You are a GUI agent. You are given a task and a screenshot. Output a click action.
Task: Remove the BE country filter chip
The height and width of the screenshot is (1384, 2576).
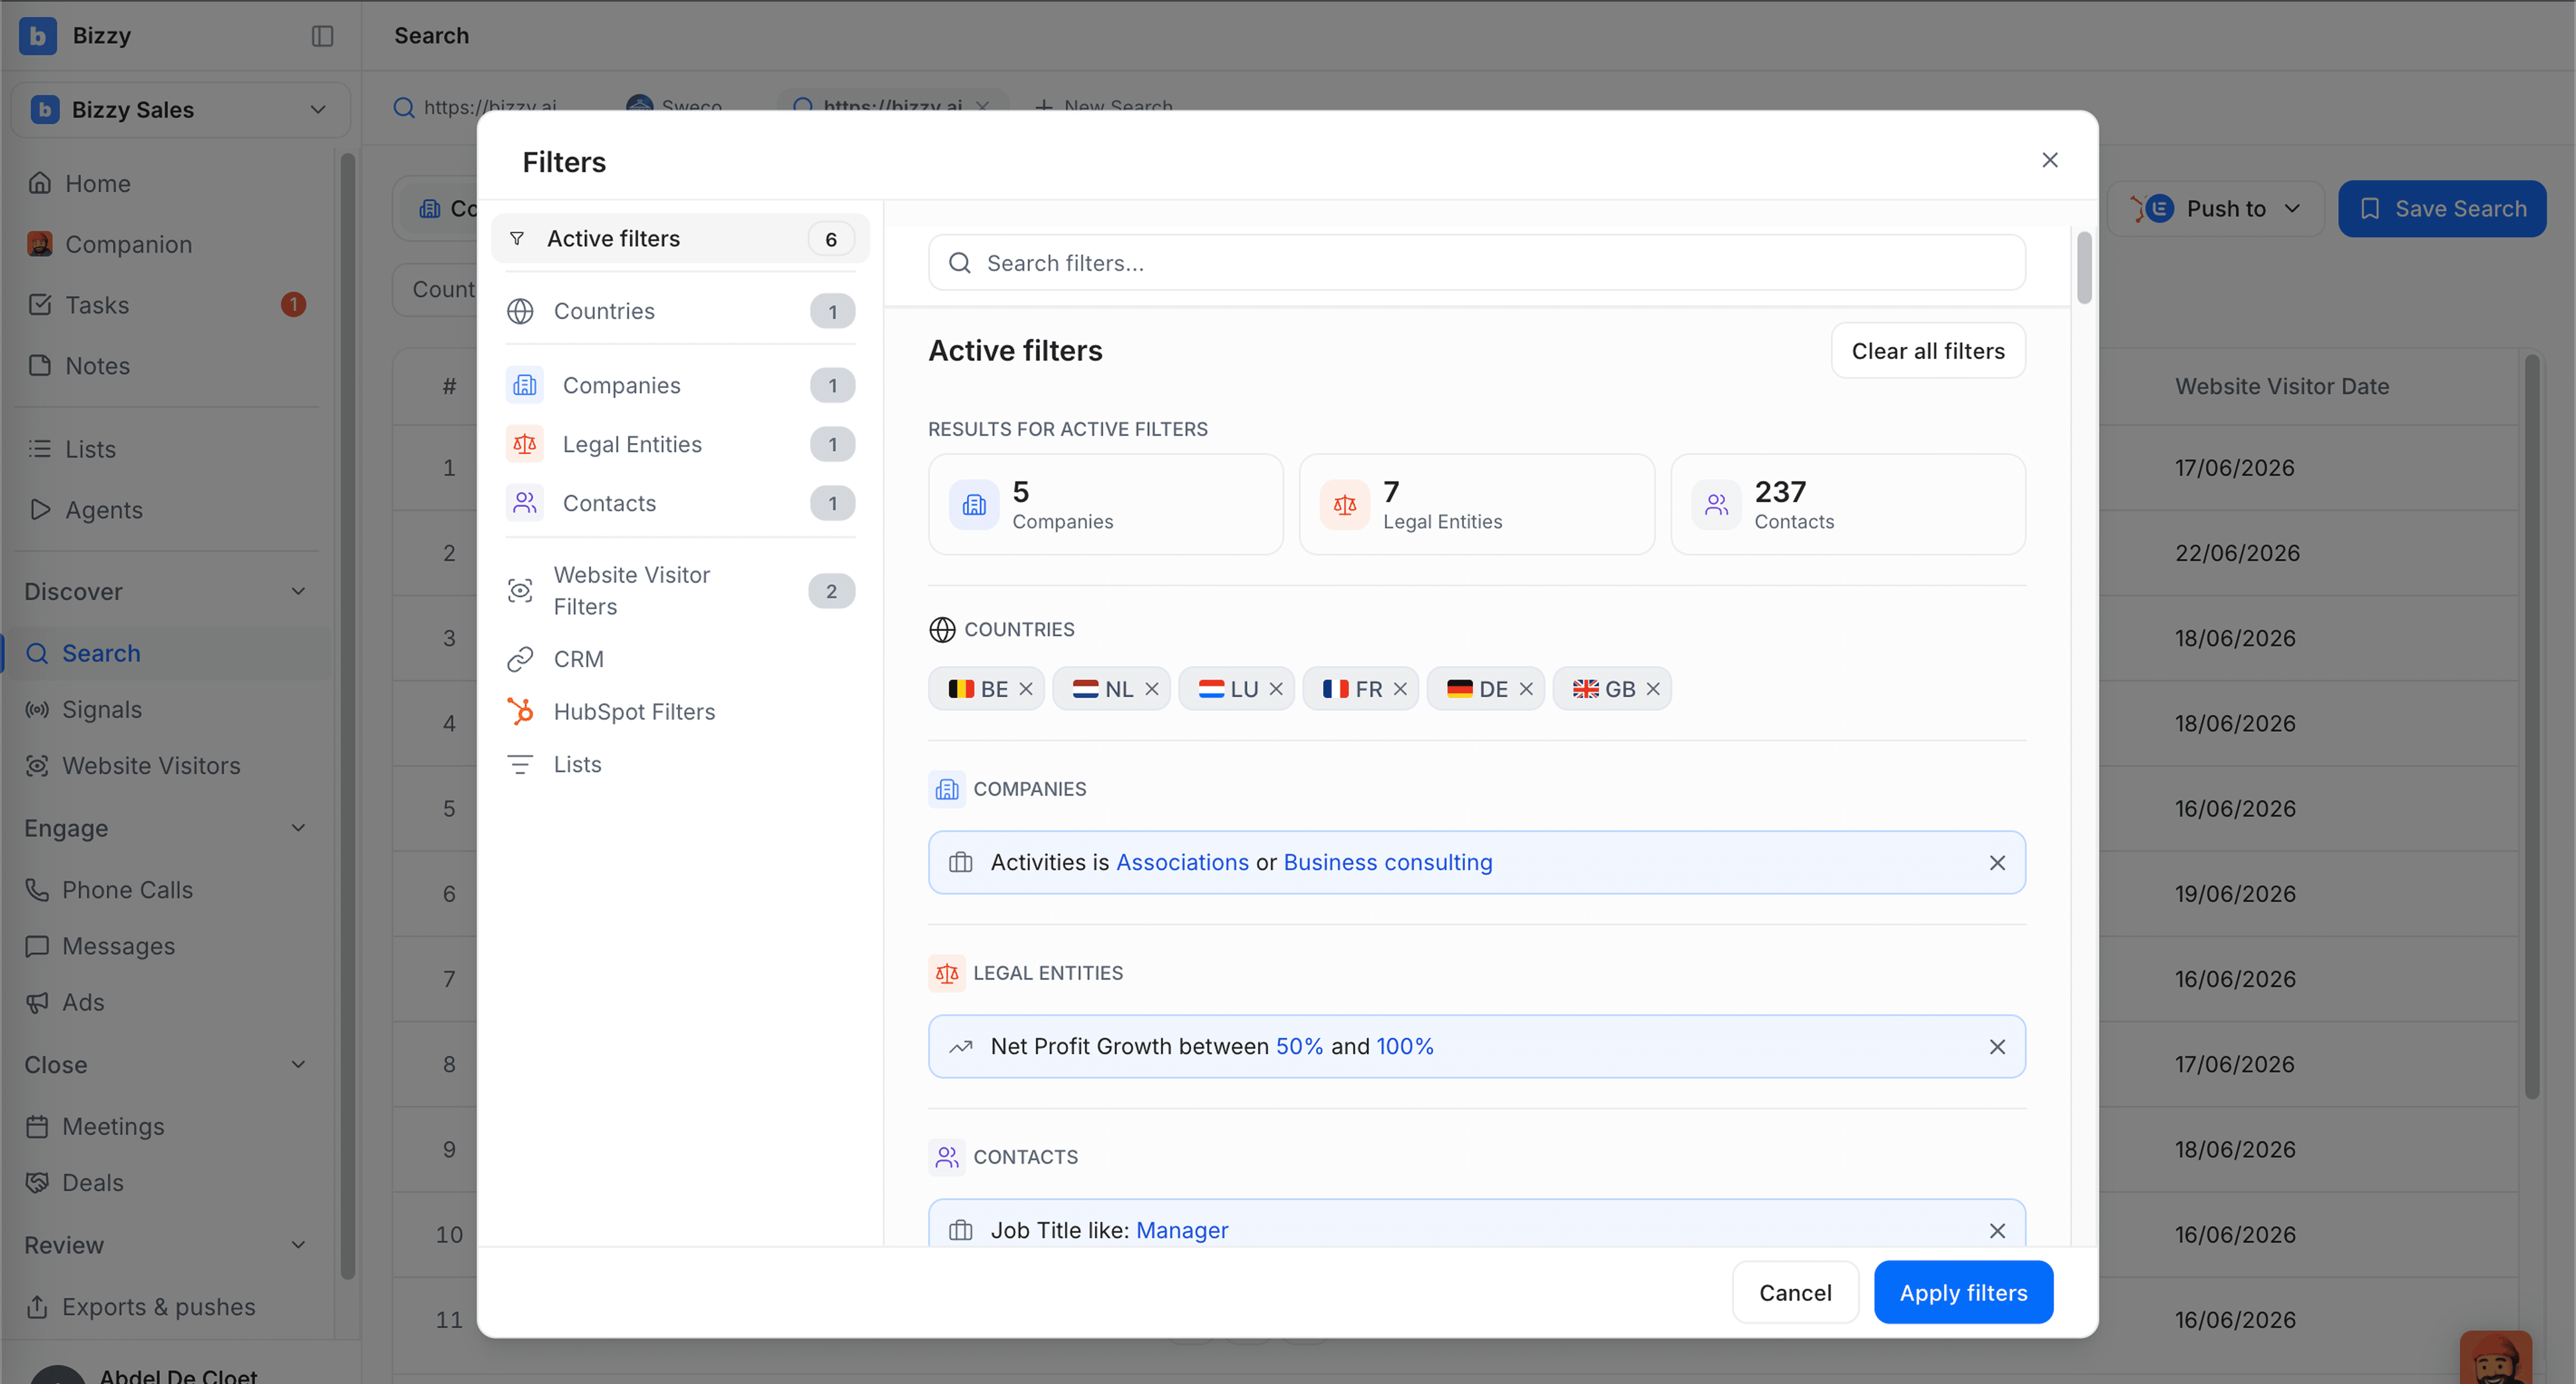pyautogui.click(x=1026, y=689)
